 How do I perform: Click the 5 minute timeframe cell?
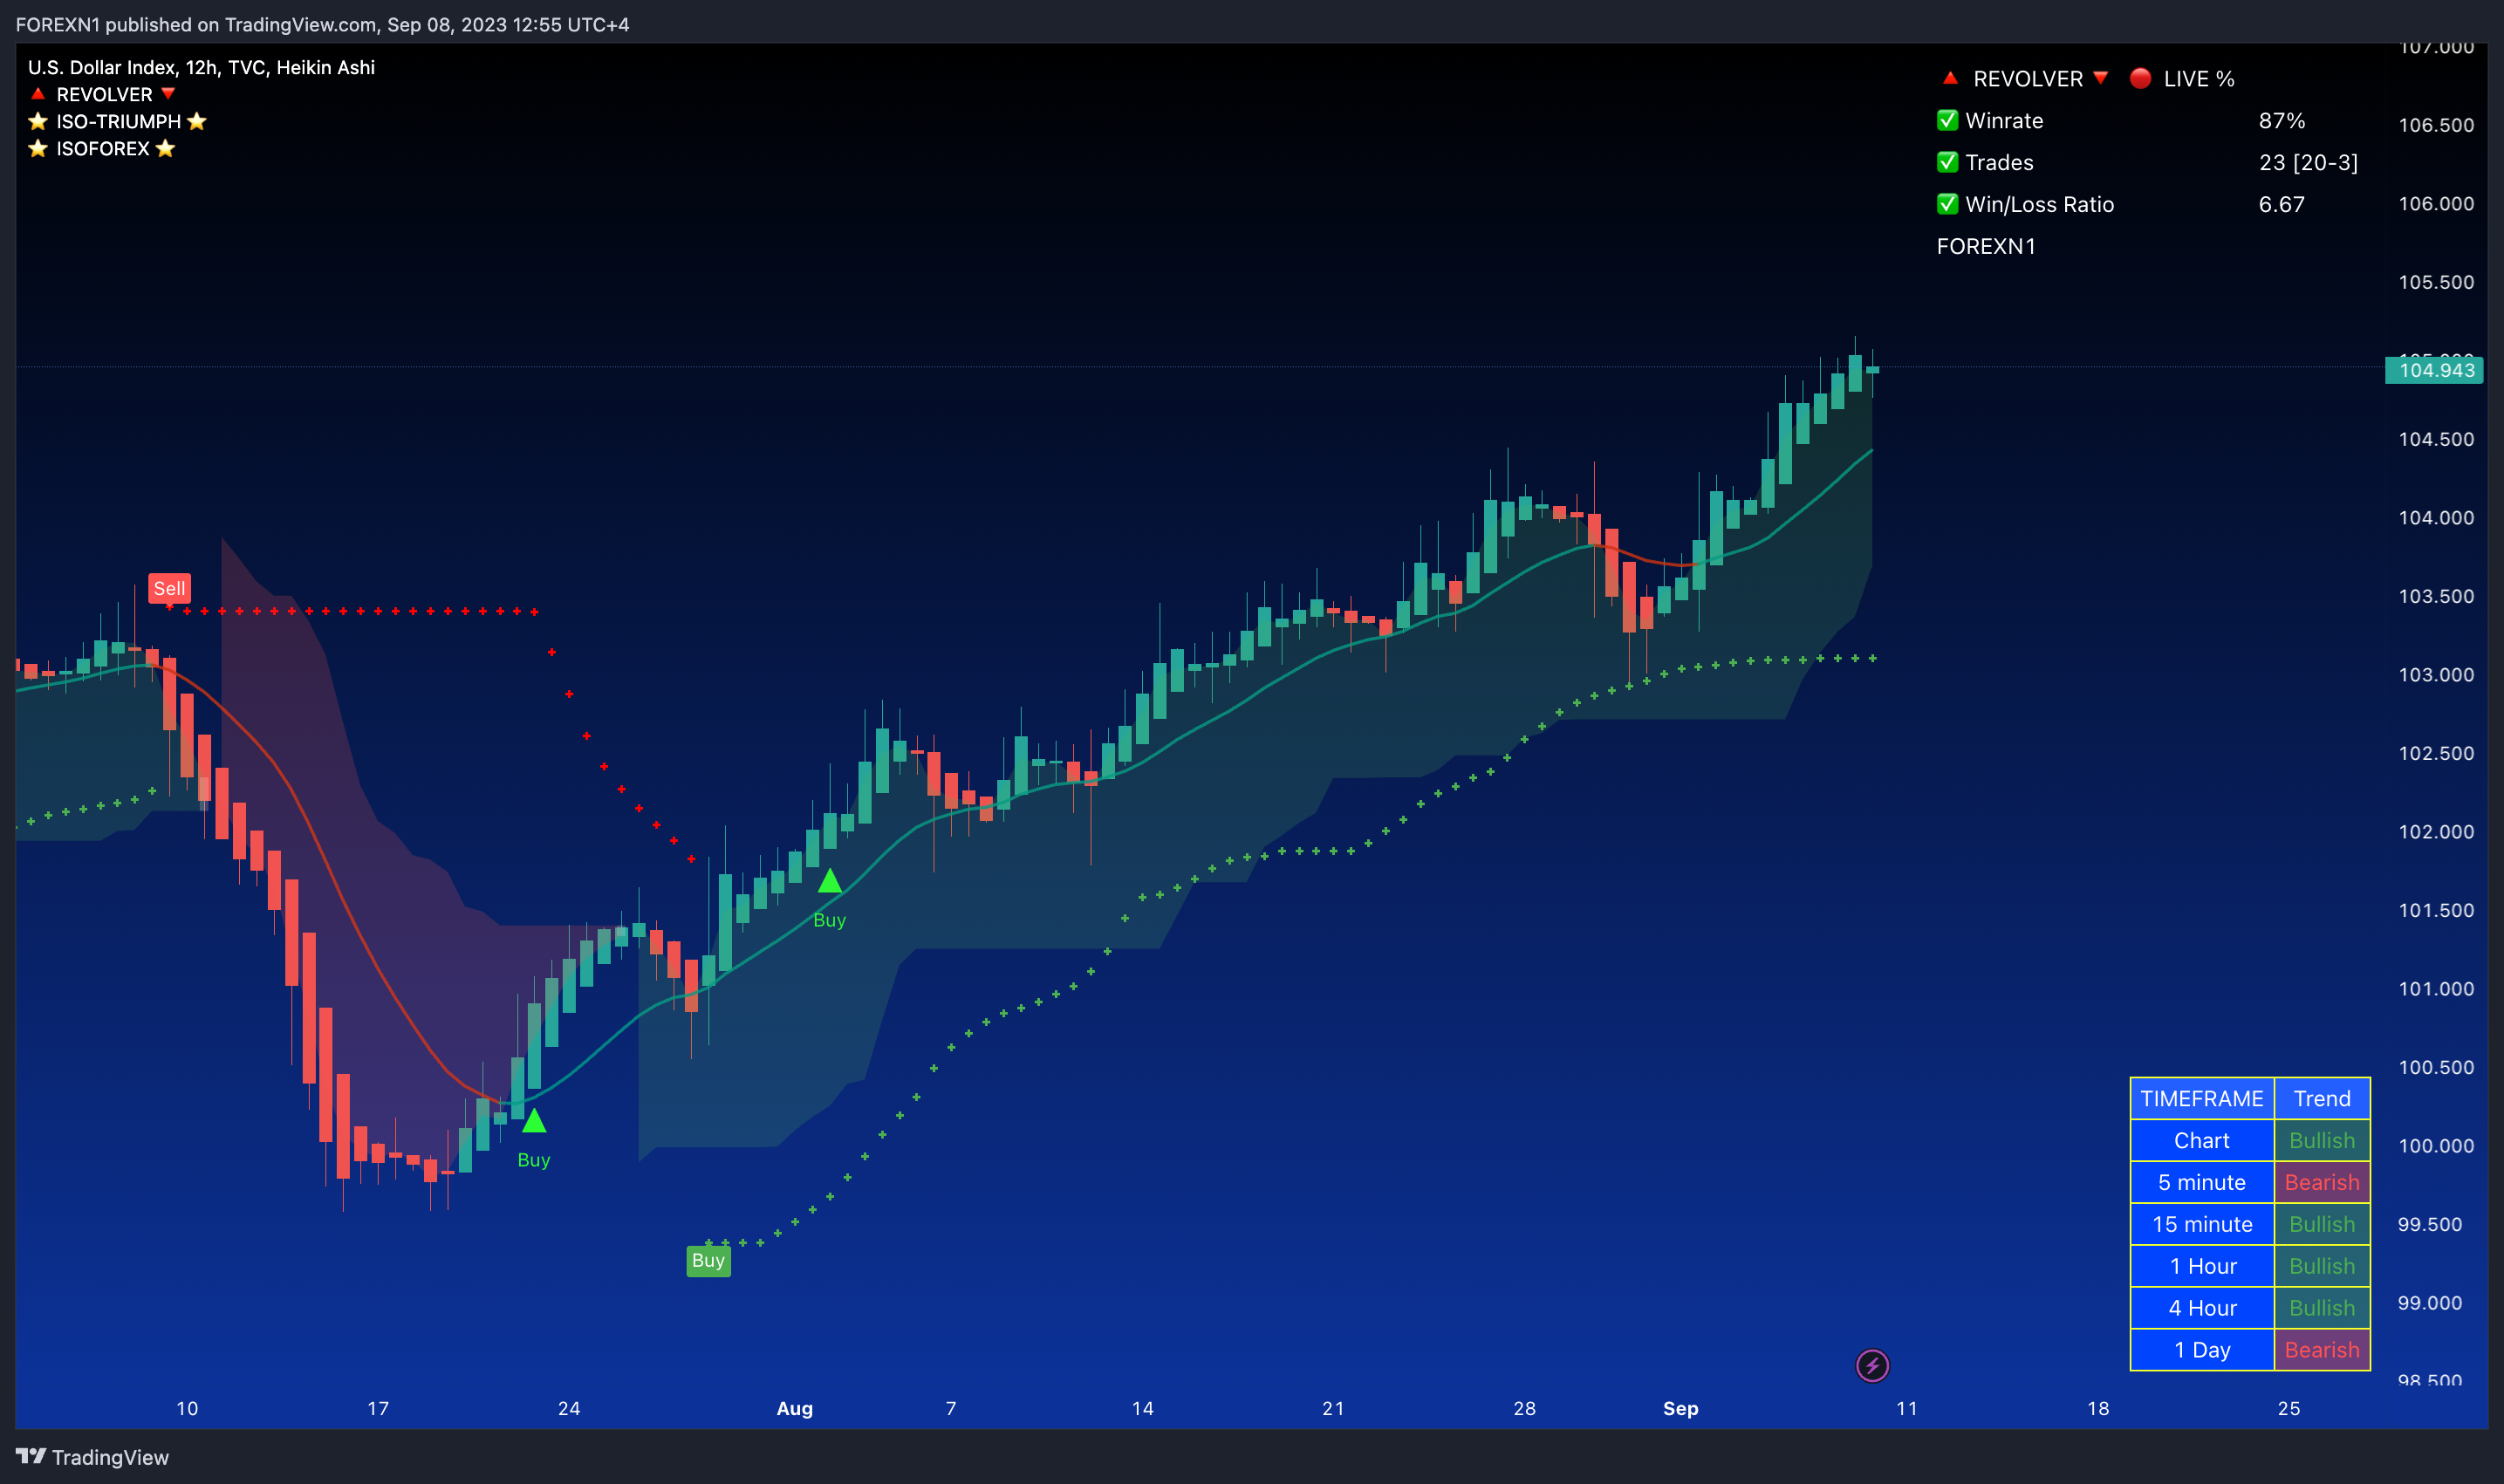point(2202,1182)
